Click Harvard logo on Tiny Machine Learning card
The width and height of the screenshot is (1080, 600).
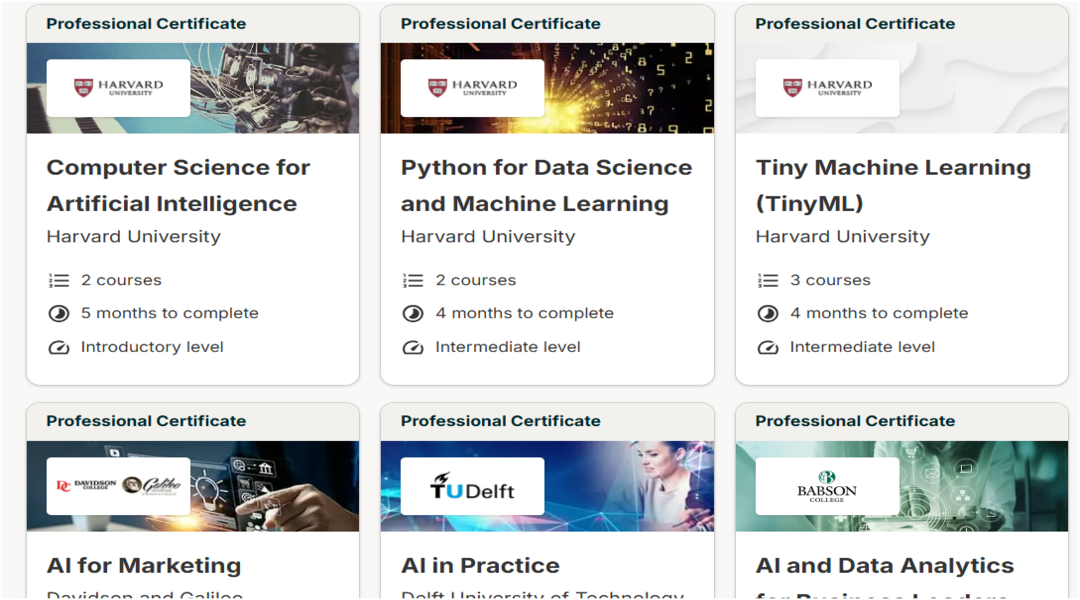827,88
